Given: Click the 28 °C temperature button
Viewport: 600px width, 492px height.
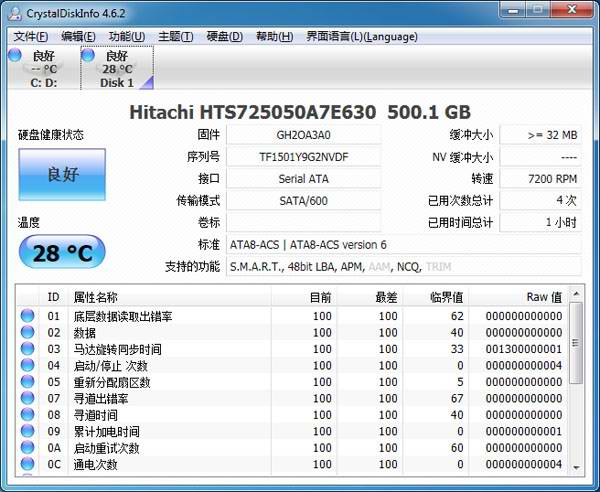Looking at the screenshot, I should 61,253.
